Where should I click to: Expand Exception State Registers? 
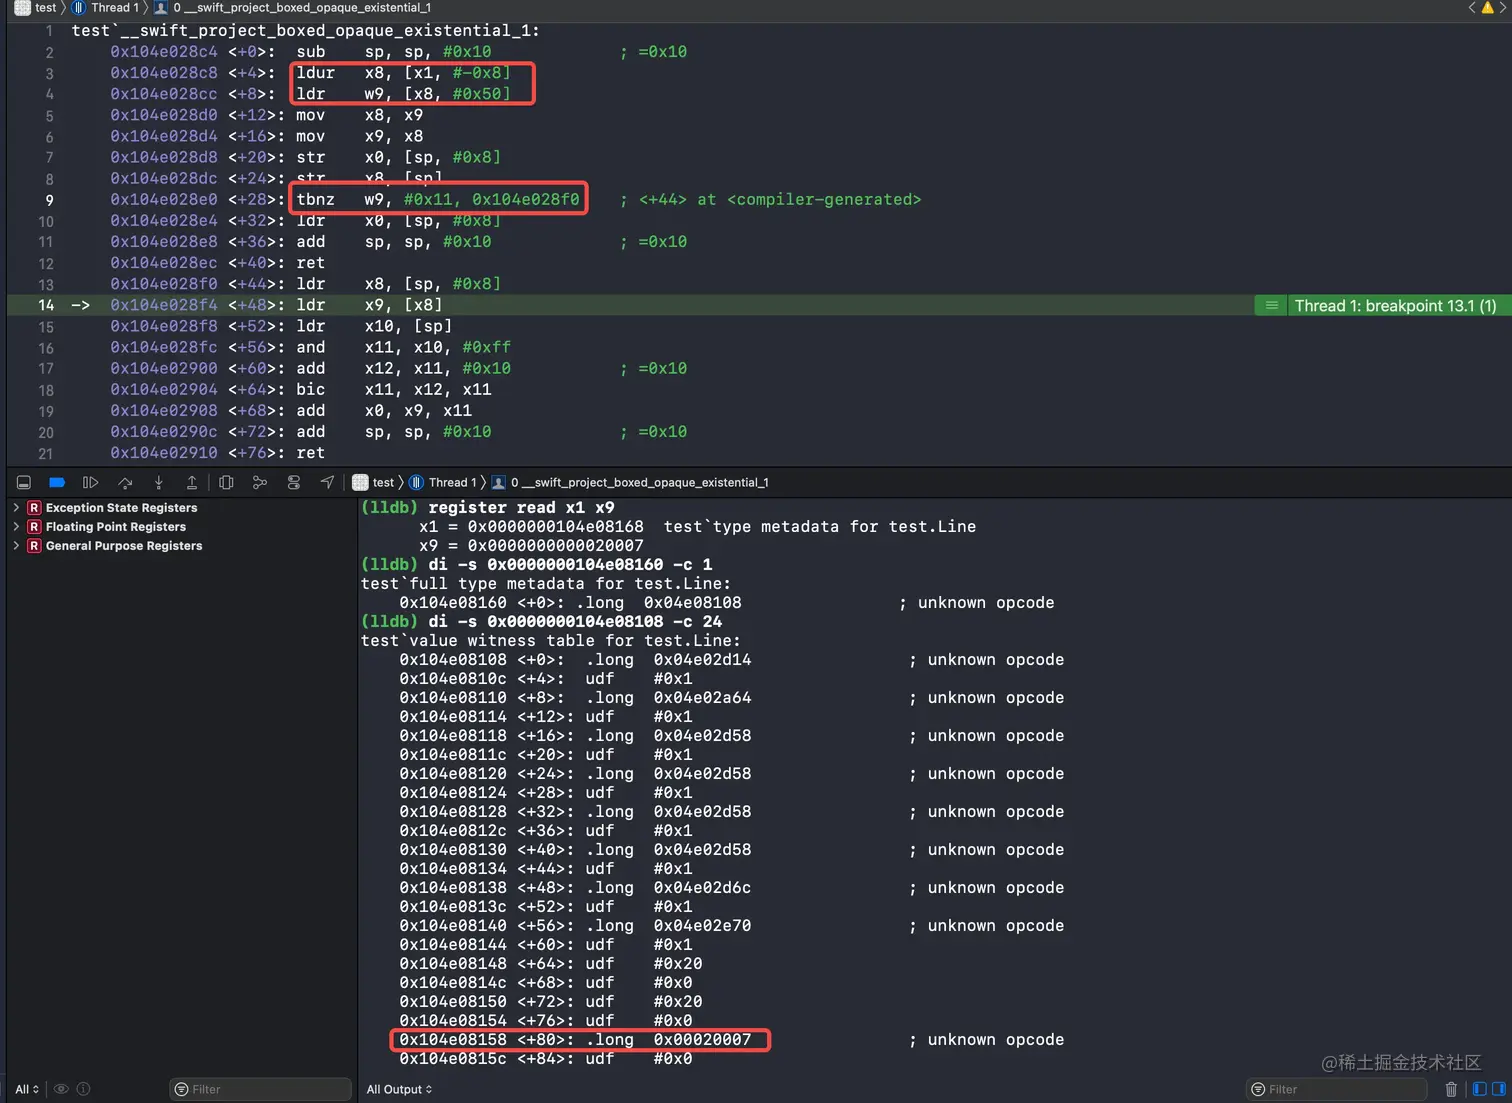pos(16,508)
